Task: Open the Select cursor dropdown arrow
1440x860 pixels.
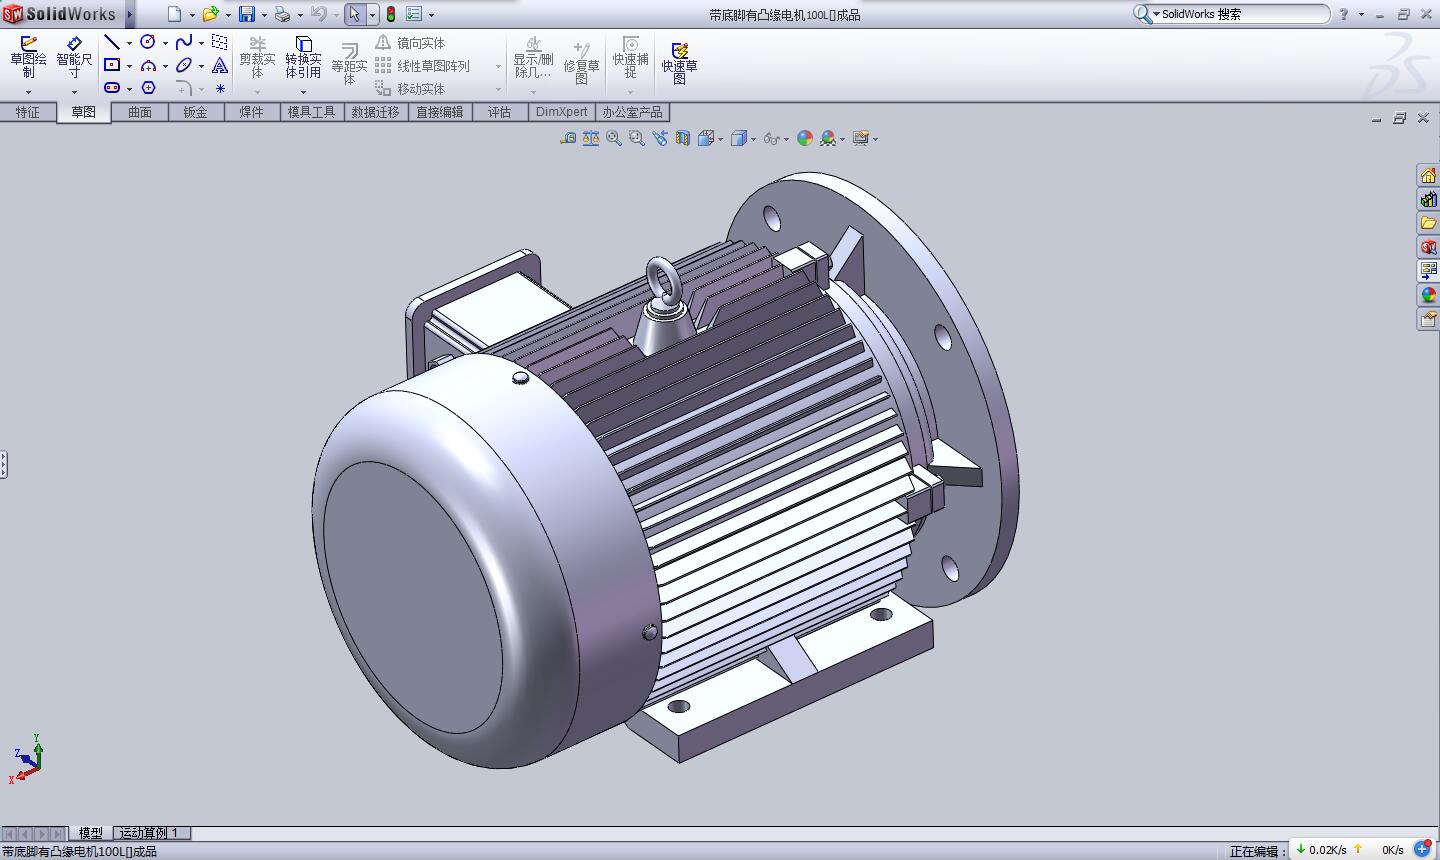Action: pyautogui.click(x=372, y=15)
